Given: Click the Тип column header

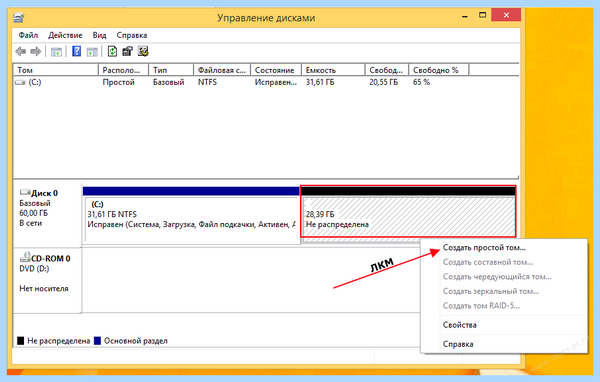Looking at the screenshot, I should pos(171,70).
